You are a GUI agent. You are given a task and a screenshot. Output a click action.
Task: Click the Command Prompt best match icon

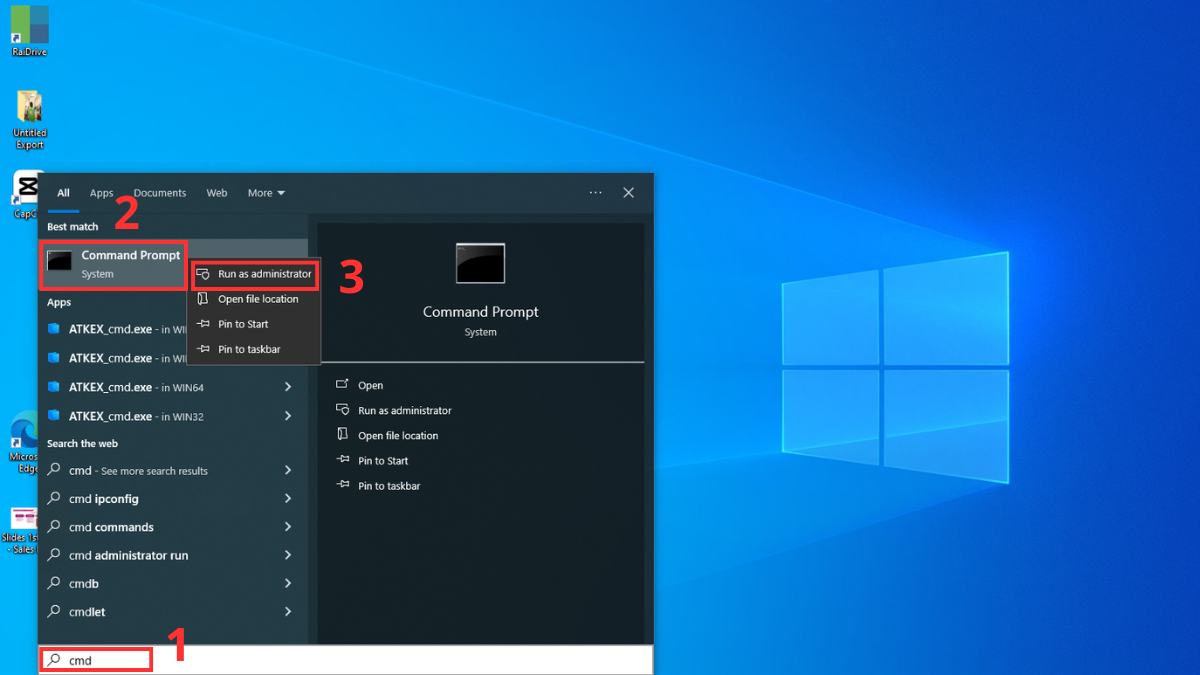coord(60,262)
